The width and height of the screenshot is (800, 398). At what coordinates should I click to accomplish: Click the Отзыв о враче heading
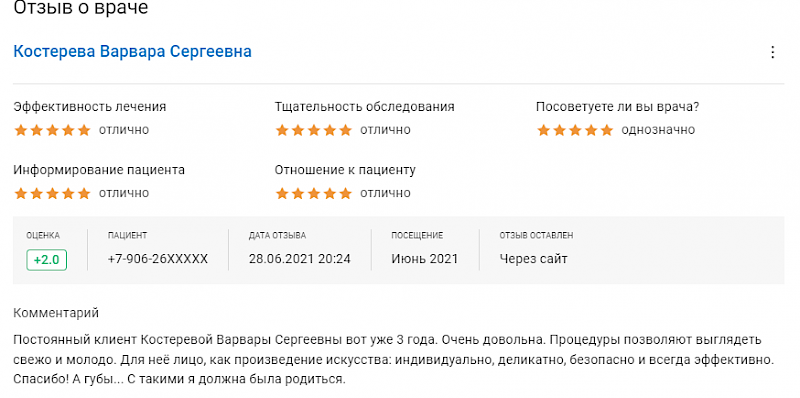(x=81, y=8)
